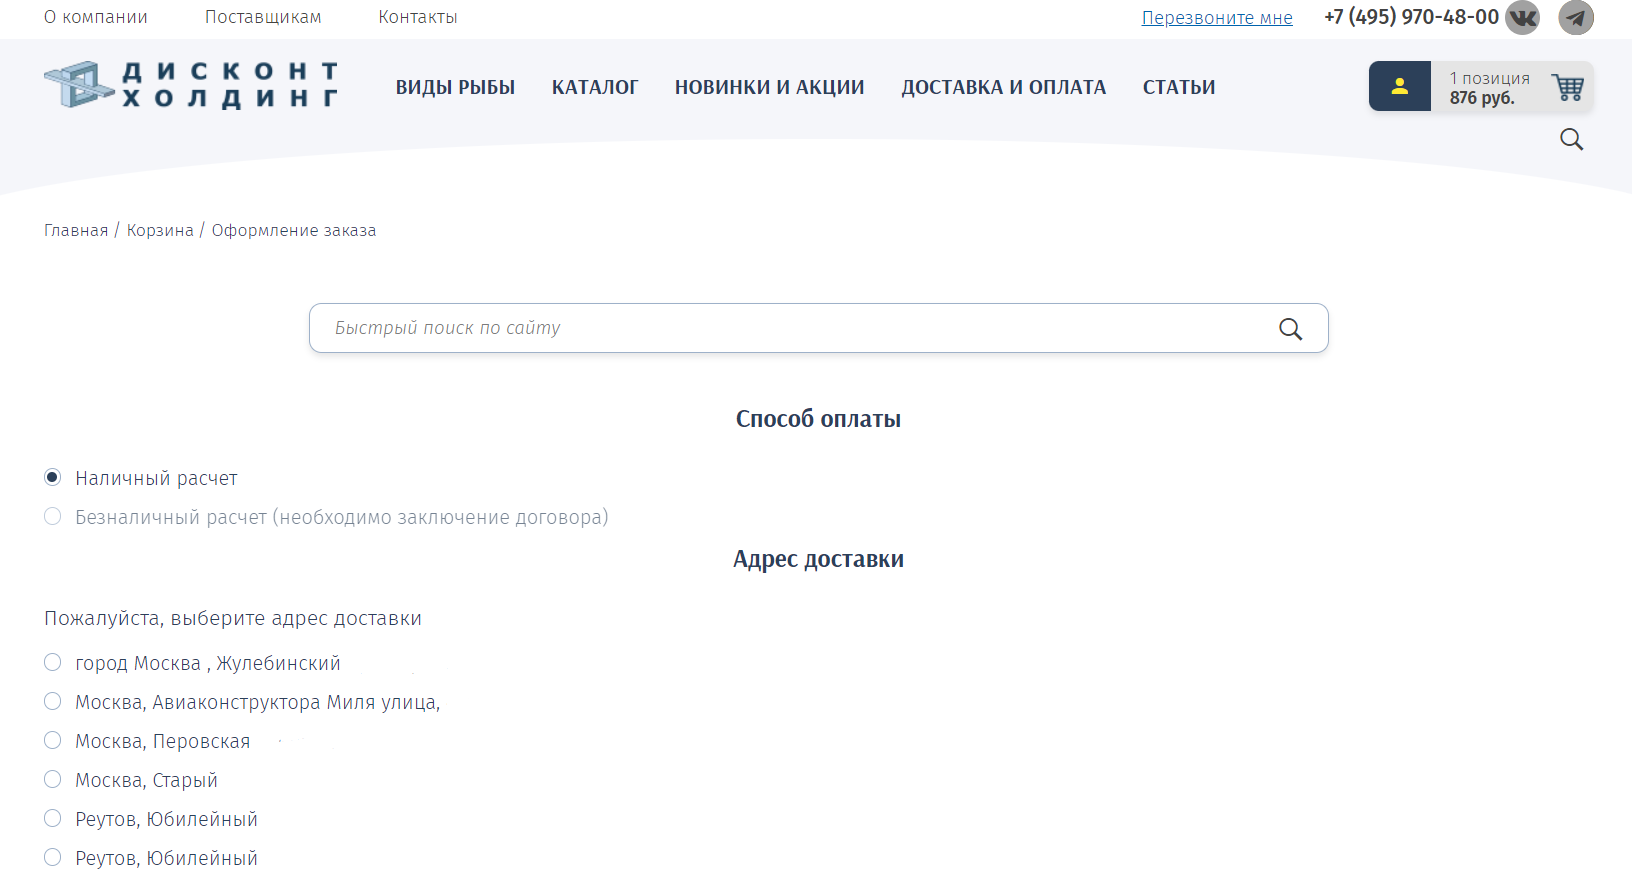Open the Поставщикам top link
1632x882 pixels.
click(263, 17)
